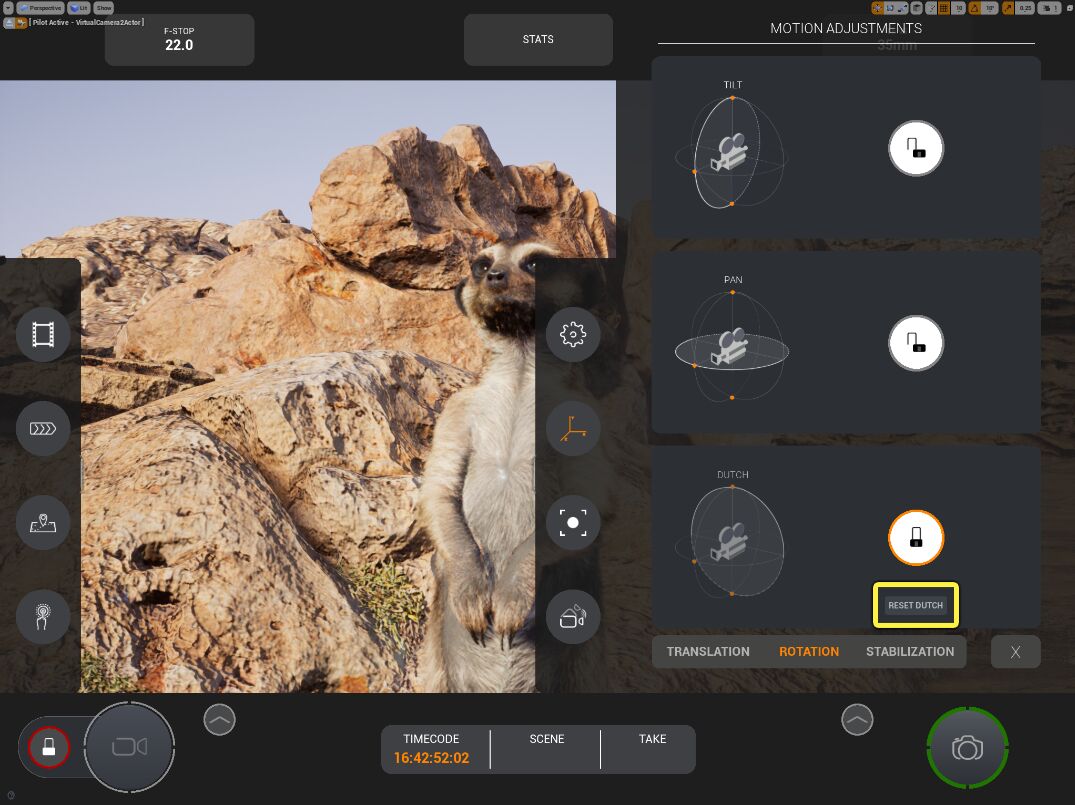Open the map waypoints icon
This screenshot has width=1075, height=805.
pyautogui.click(x=43, y=522)
